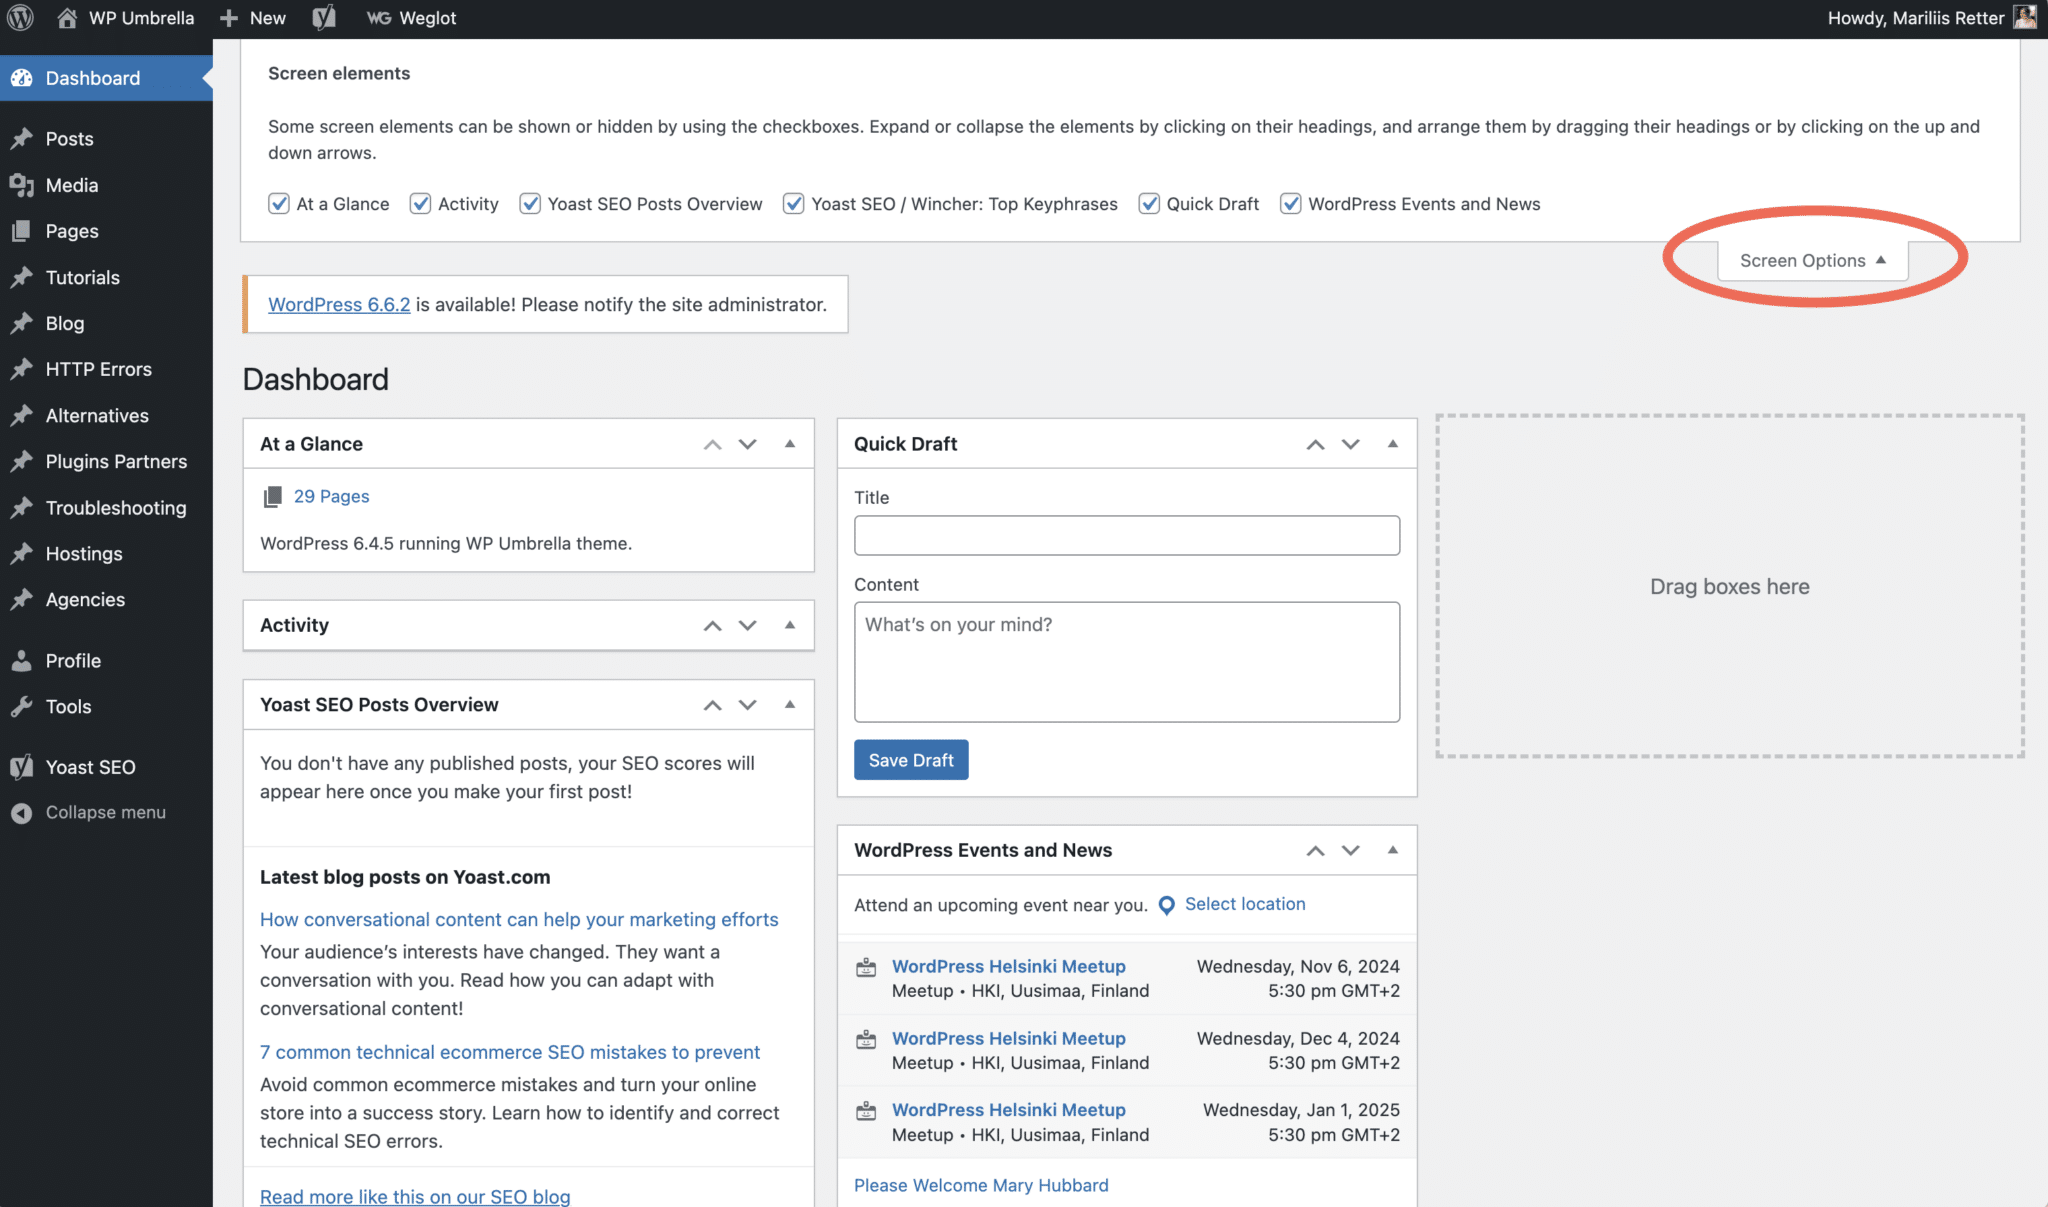
Task: Move At a Glance box down with arrow
Action: pos(748,444)
